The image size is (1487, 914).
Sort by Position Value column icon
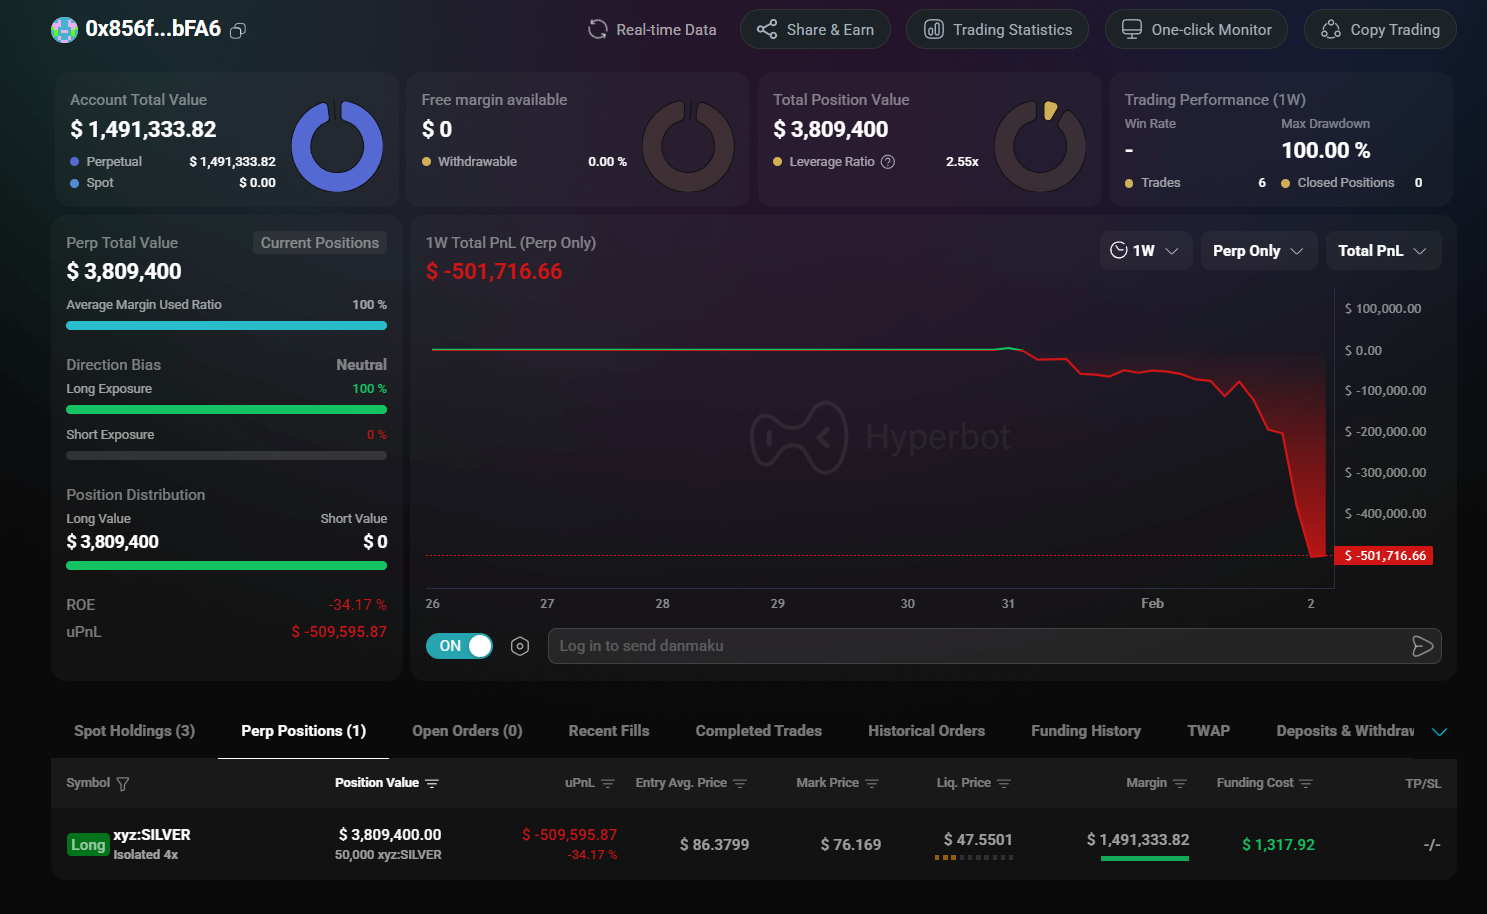click(x=432, y=784)
